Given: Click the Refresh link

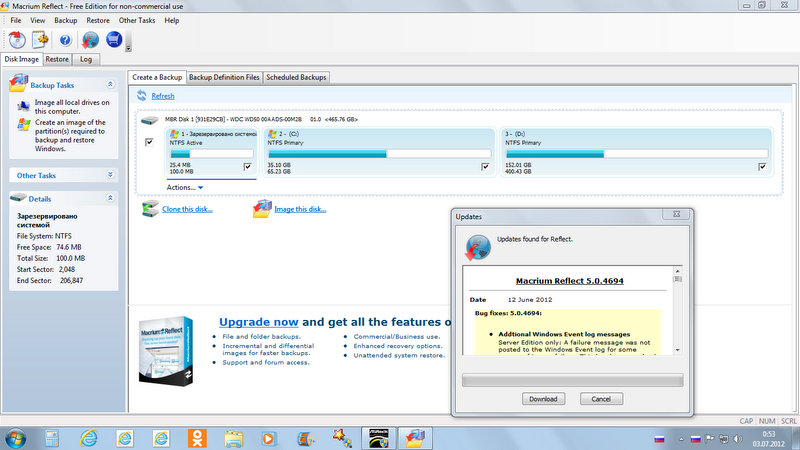Looking at the screenshot, I should [x=163, y=96].
